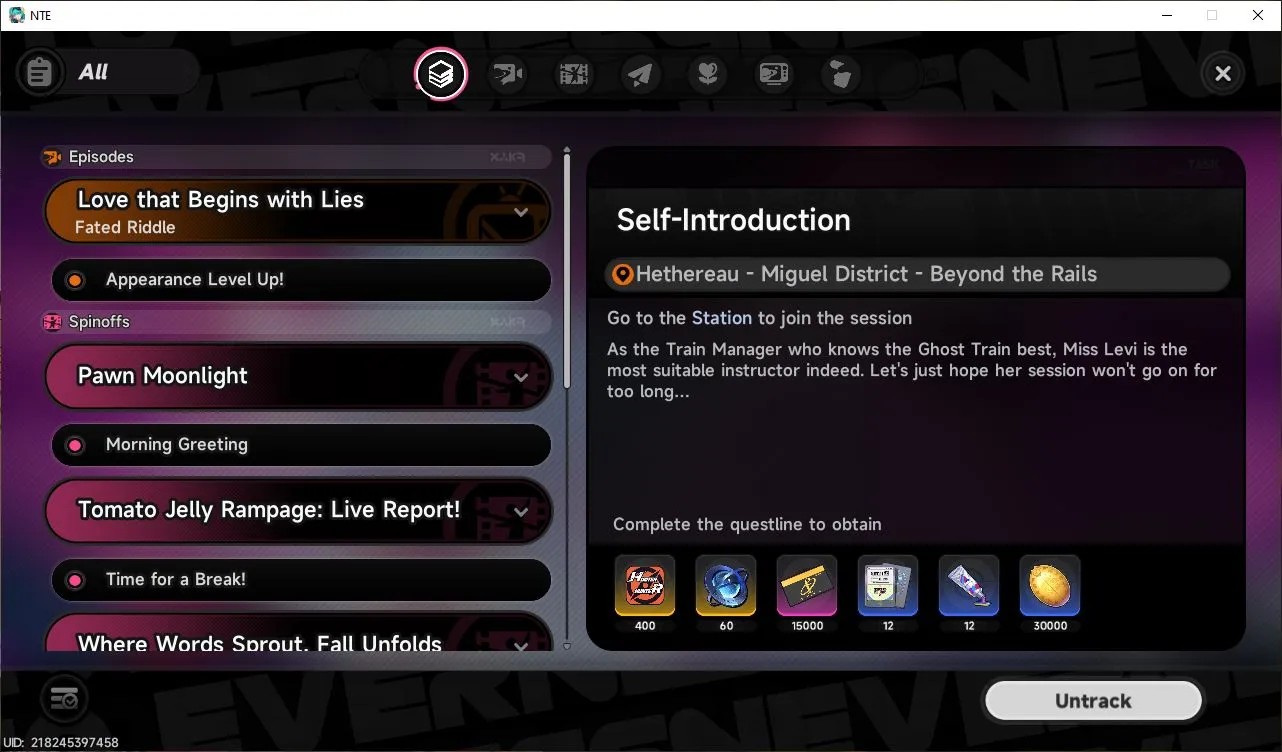1282x752 pixels.
Task: Minimize the NTE window
Action: click(x=1167, y=15)
